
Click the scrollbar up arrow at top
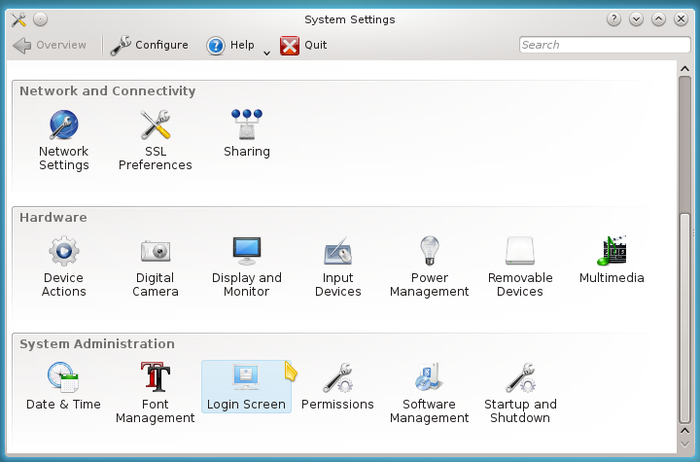coord(684,69)
